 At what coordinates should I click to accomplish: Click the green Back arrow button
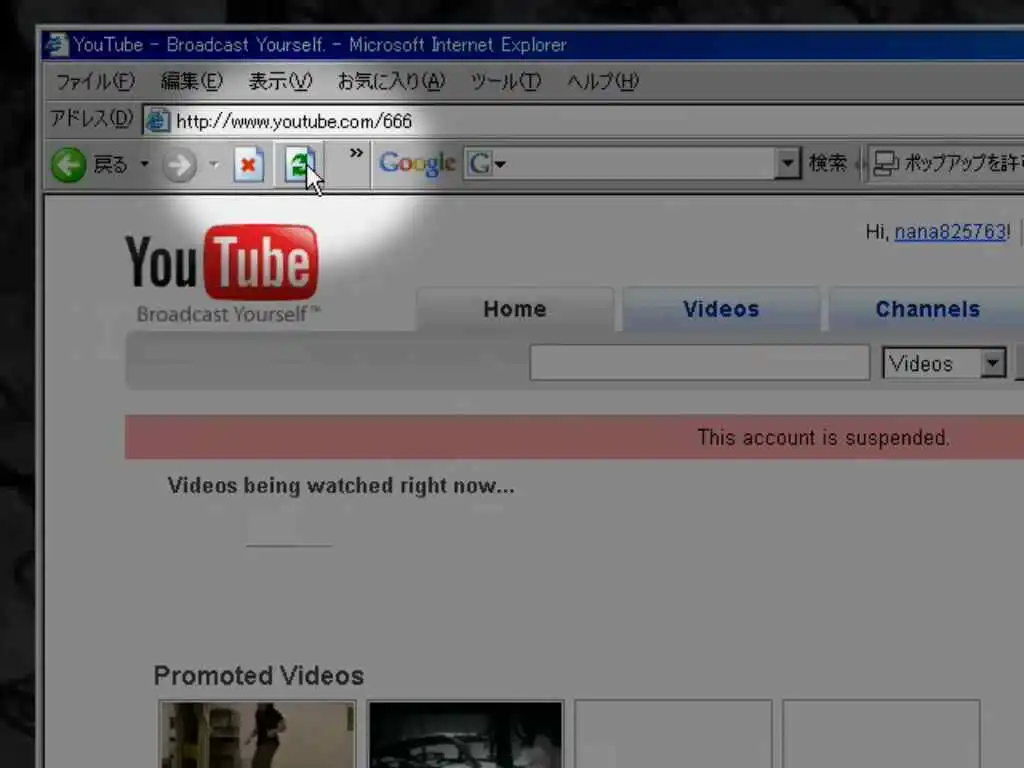pos(69,165)
